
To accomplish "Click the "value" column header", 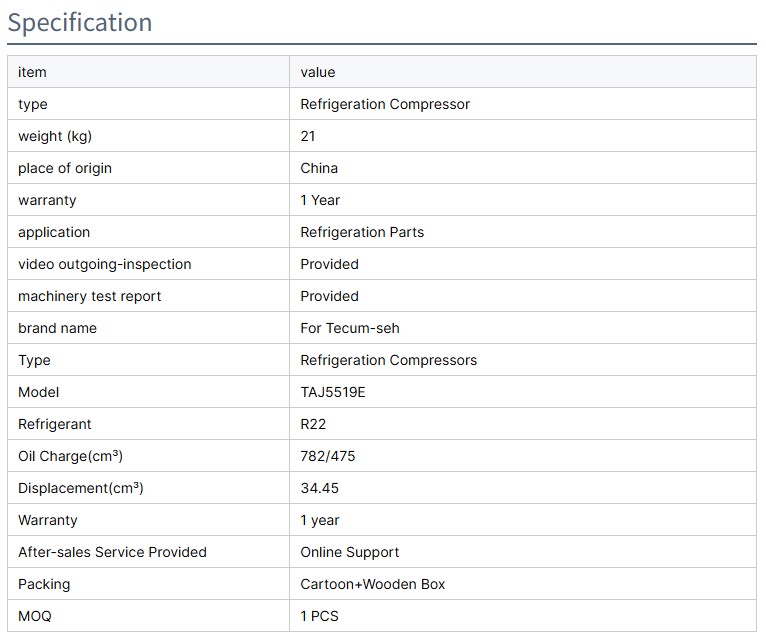I will [x=318, y=72].
